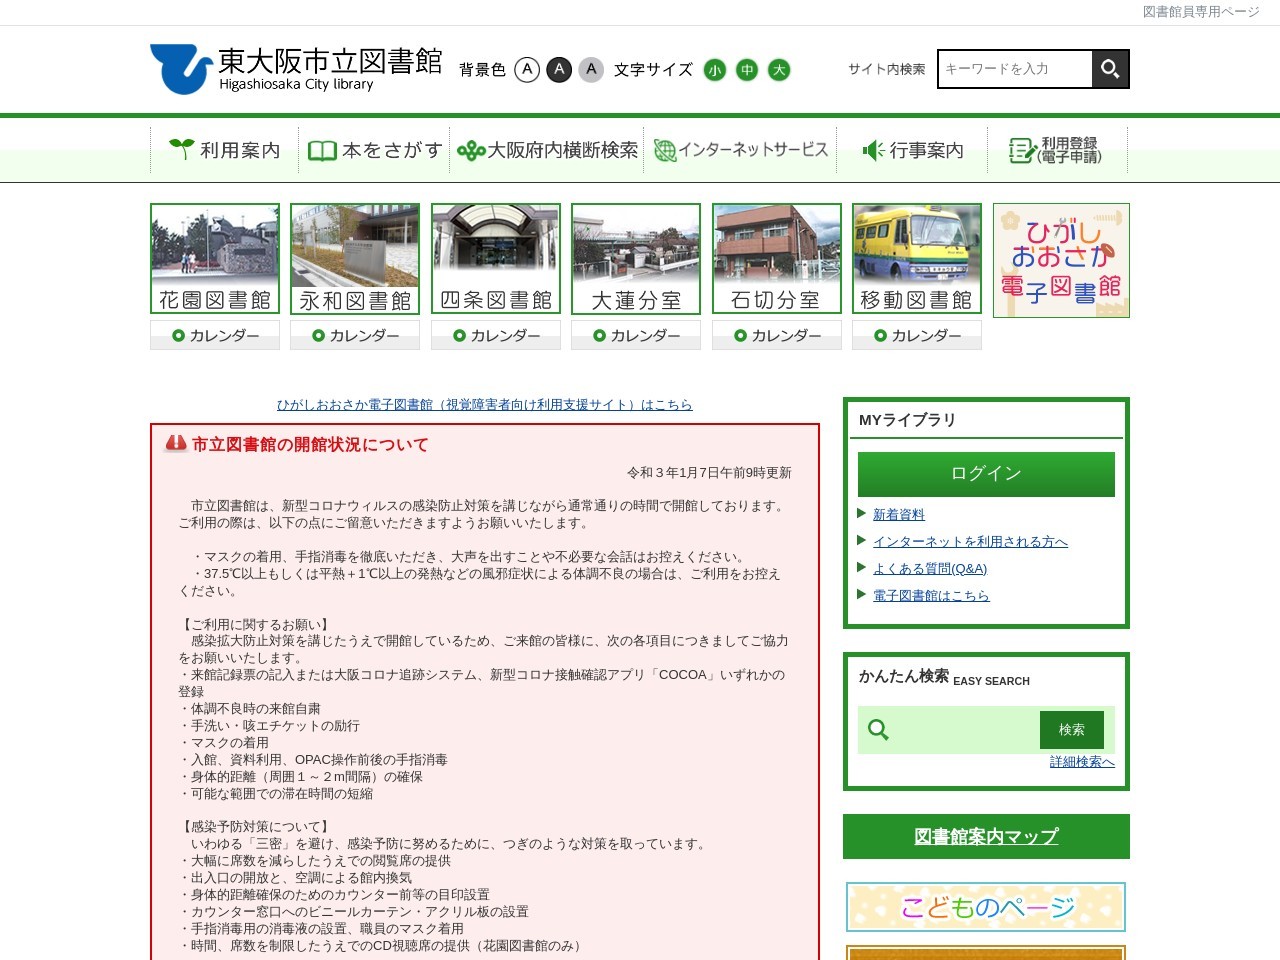This screenshot has height=960, width=1280.
Task: Select white background color button
Action: 527,70
